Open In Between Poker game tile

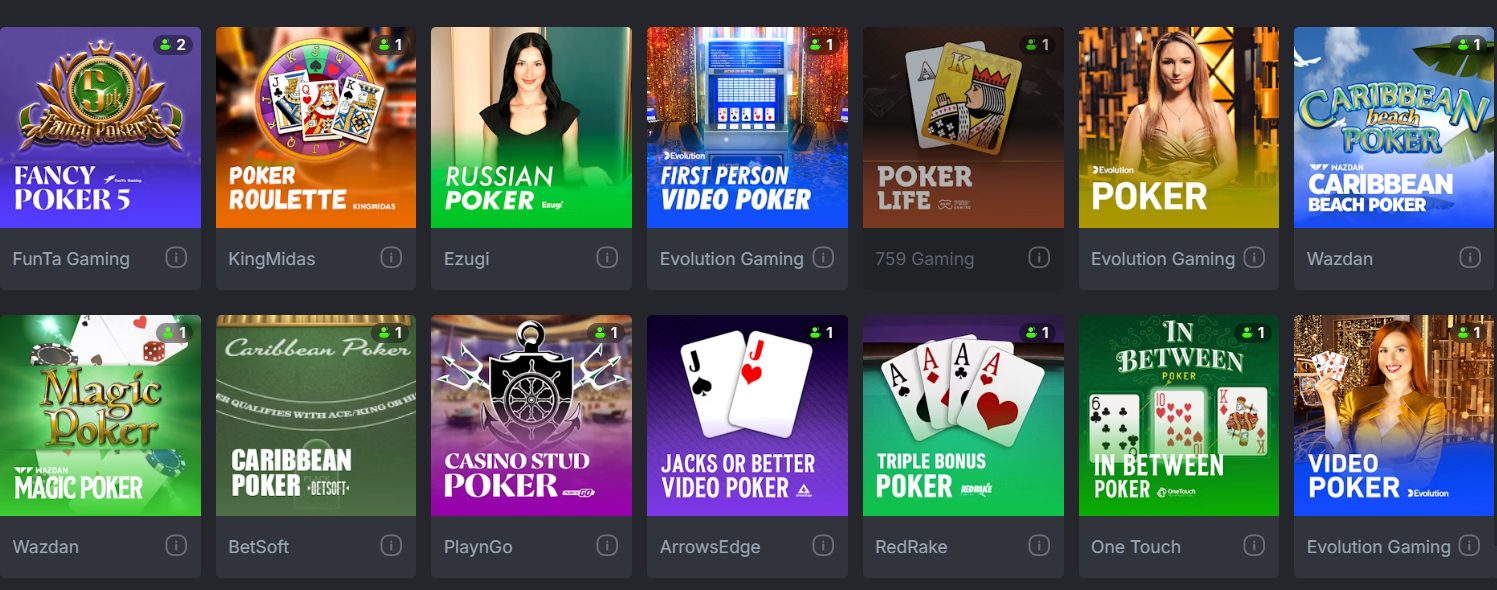click(1179, 416)
